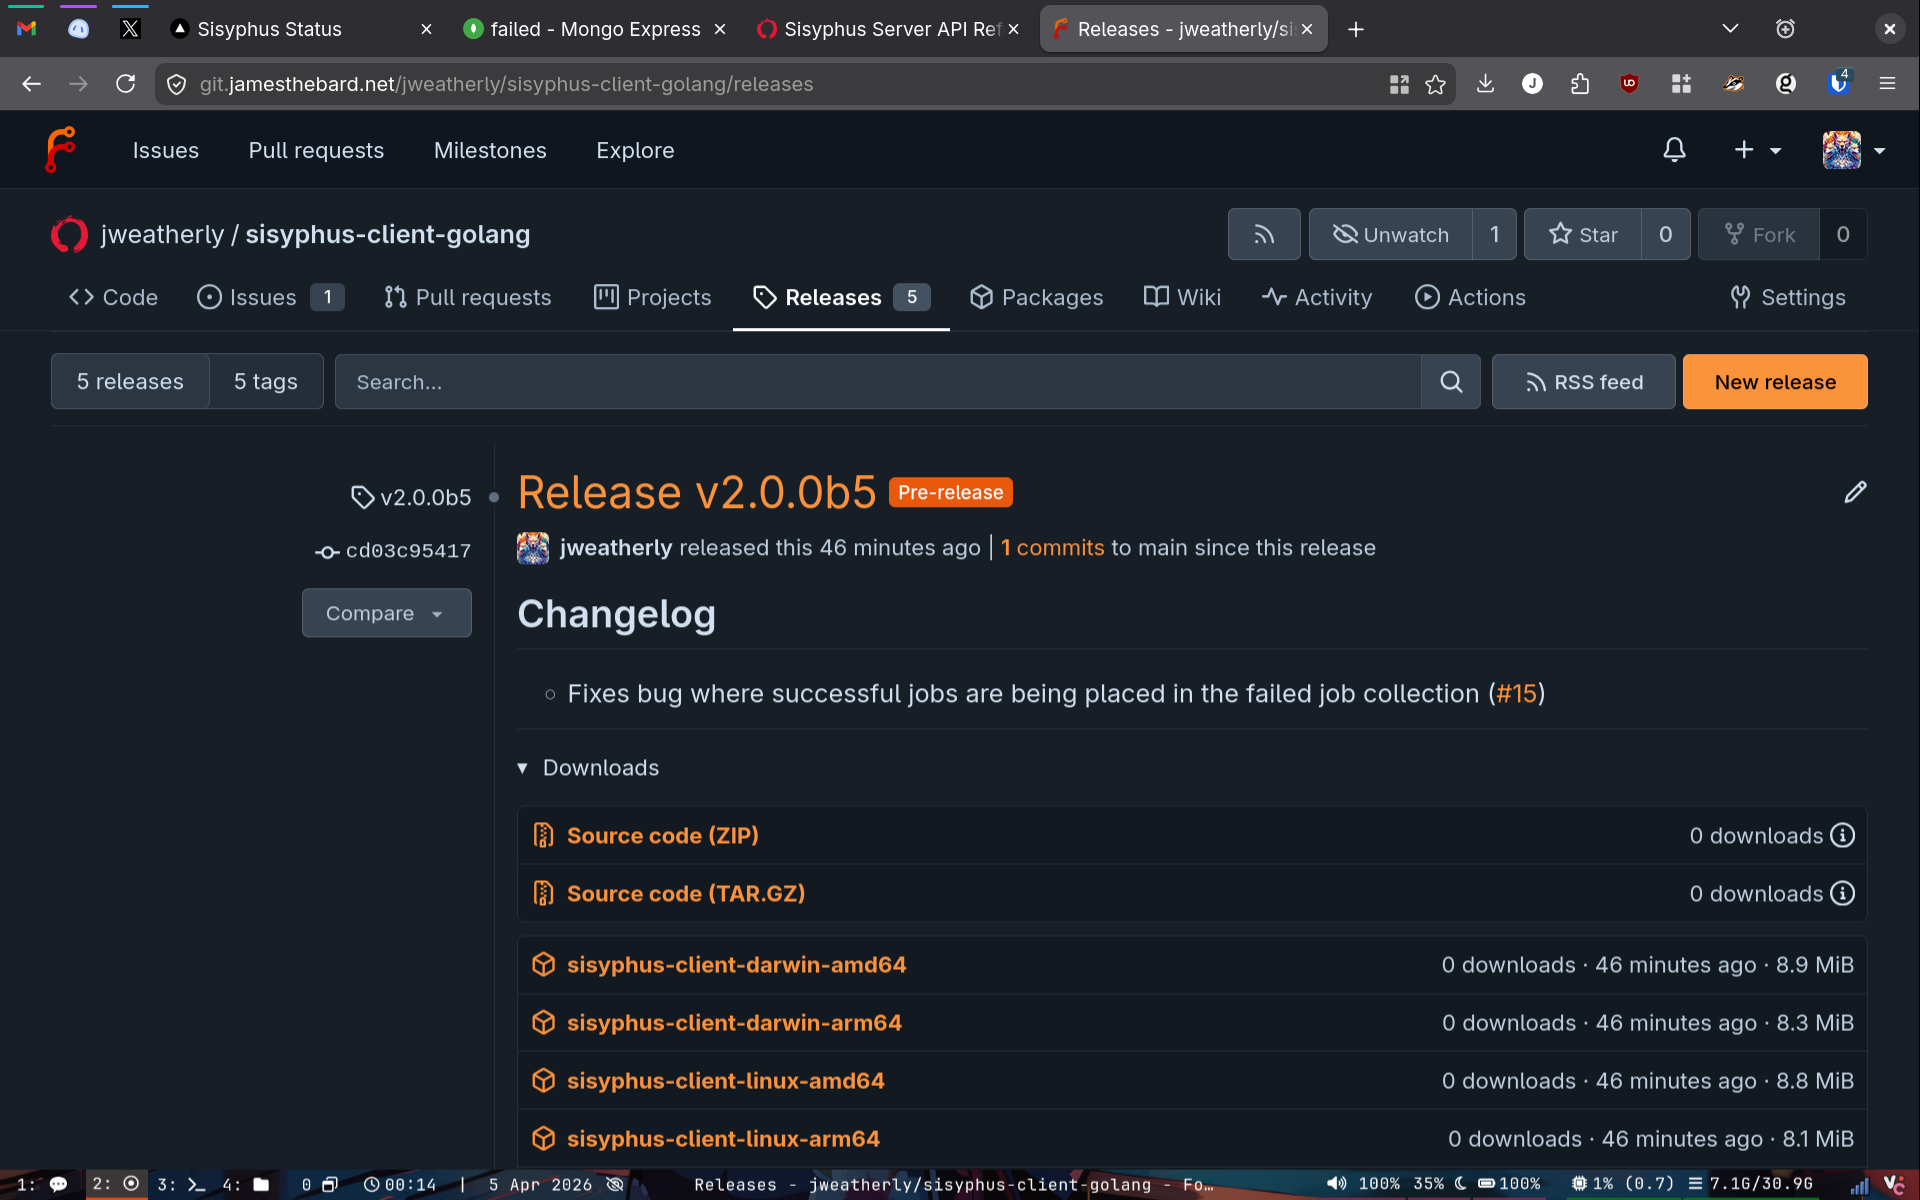Open the Activity repository tab
The height and width of the screenshot is (1200, 1920).
point(1317,297)
